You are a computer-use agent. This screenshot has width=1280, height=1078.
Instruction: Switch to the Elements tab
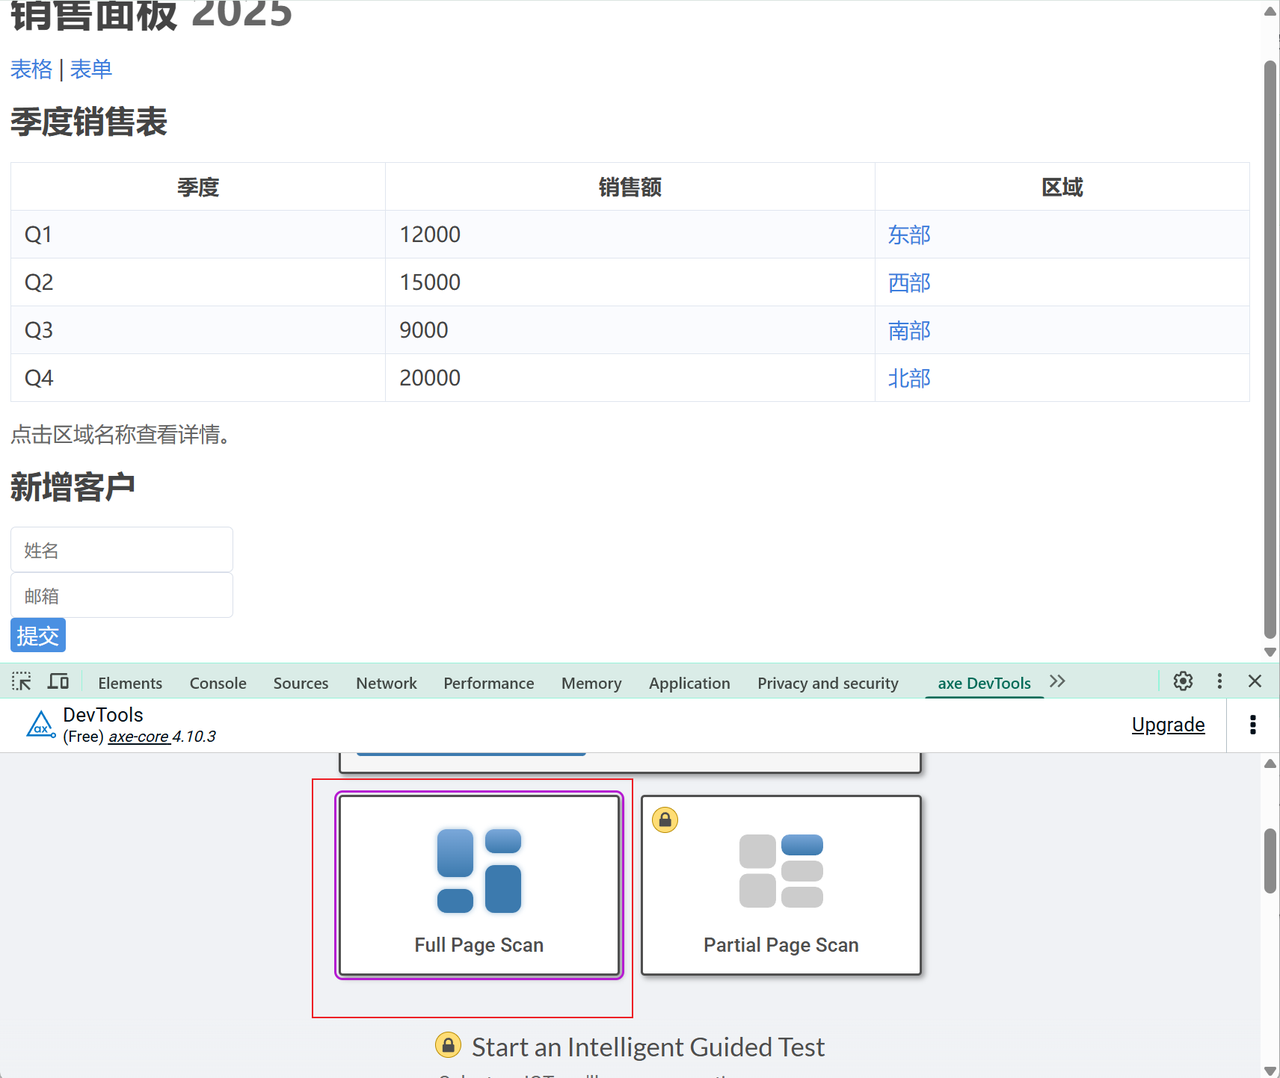click(130, 683)
